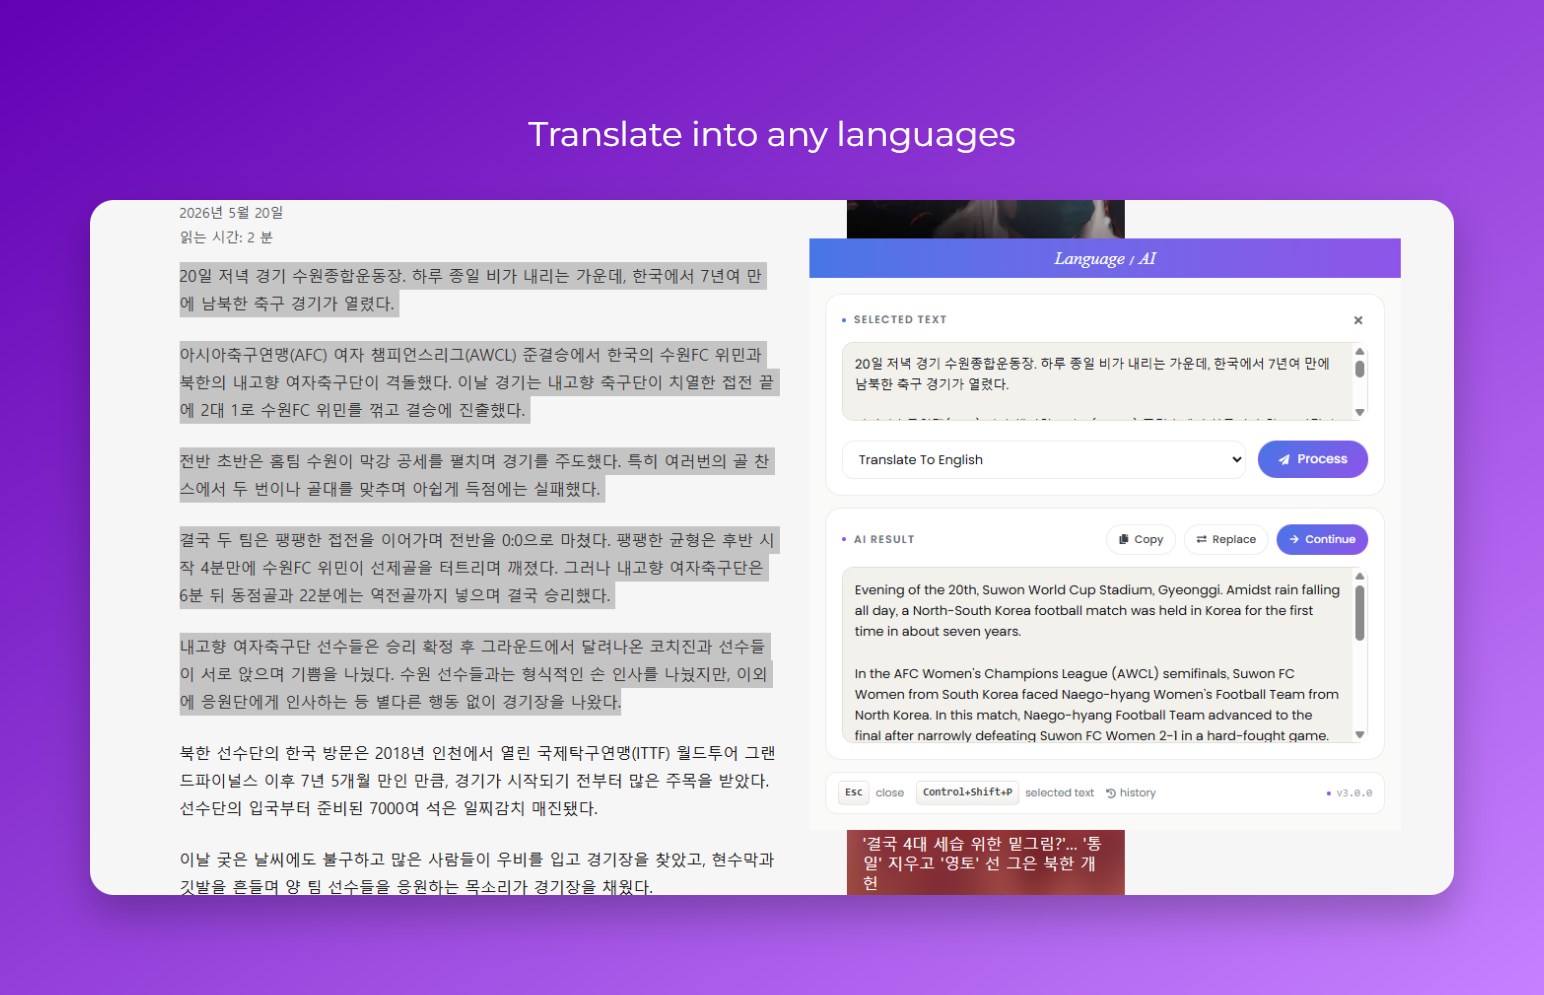1544x995 pixels.
Task: Click the up arrow of AI Result scrollbar
Action: point(1360,576)
